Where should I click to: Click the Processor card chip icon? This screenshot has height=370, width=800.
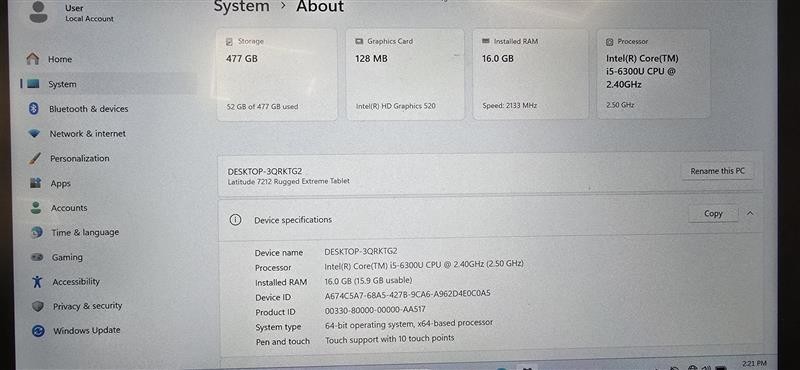610,42
